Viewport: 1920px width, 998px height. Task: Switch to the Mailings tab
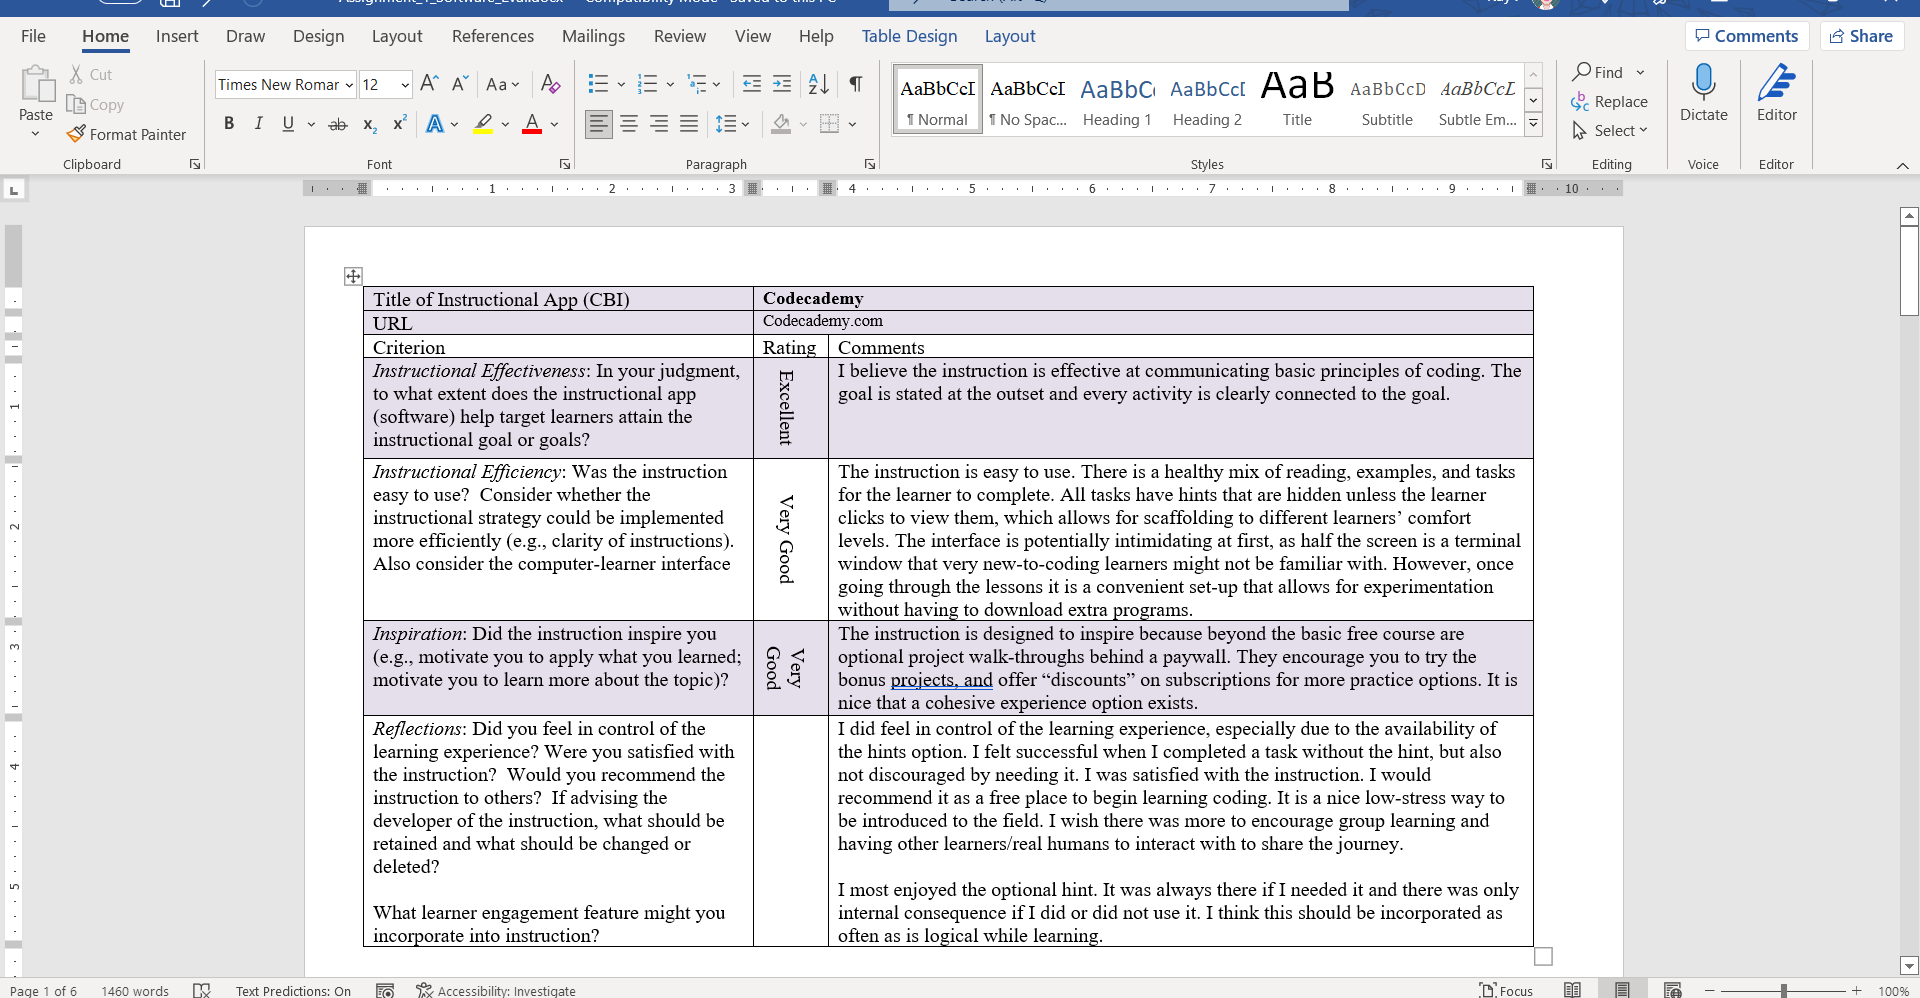point(593,36)
